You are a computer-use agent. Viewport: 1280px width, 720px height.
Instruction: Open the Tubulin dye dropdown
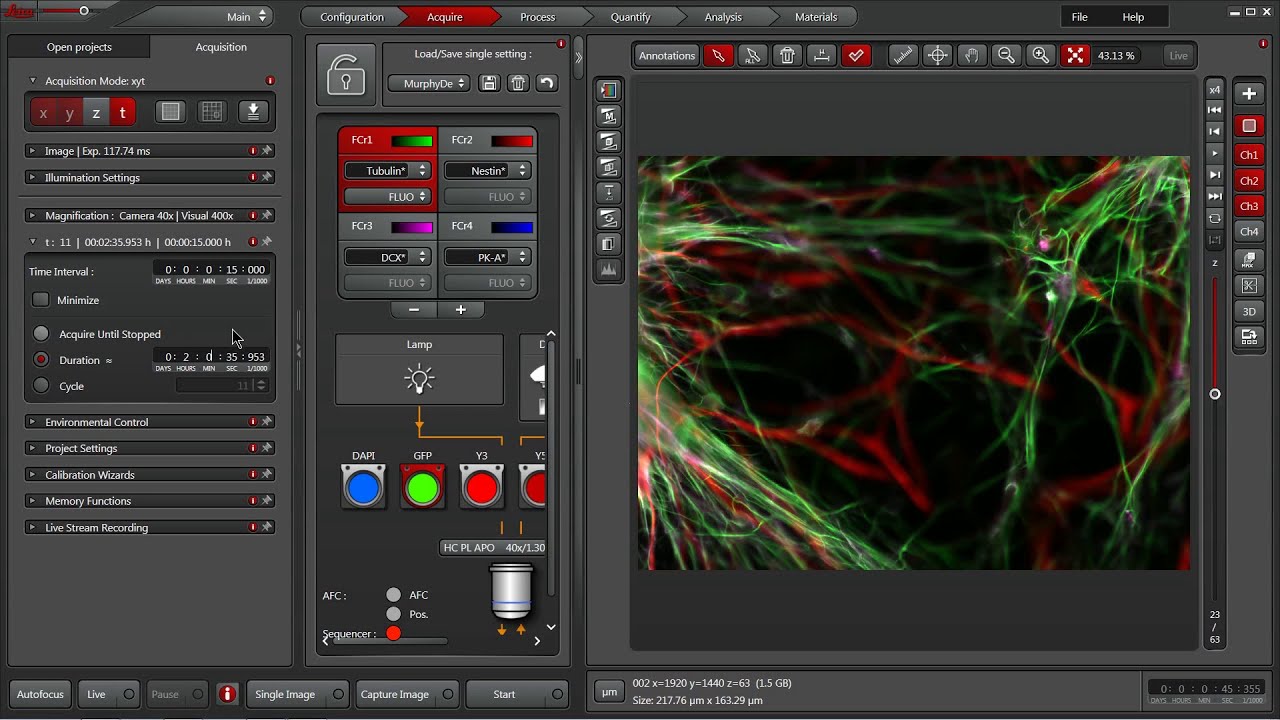(387, 171)
